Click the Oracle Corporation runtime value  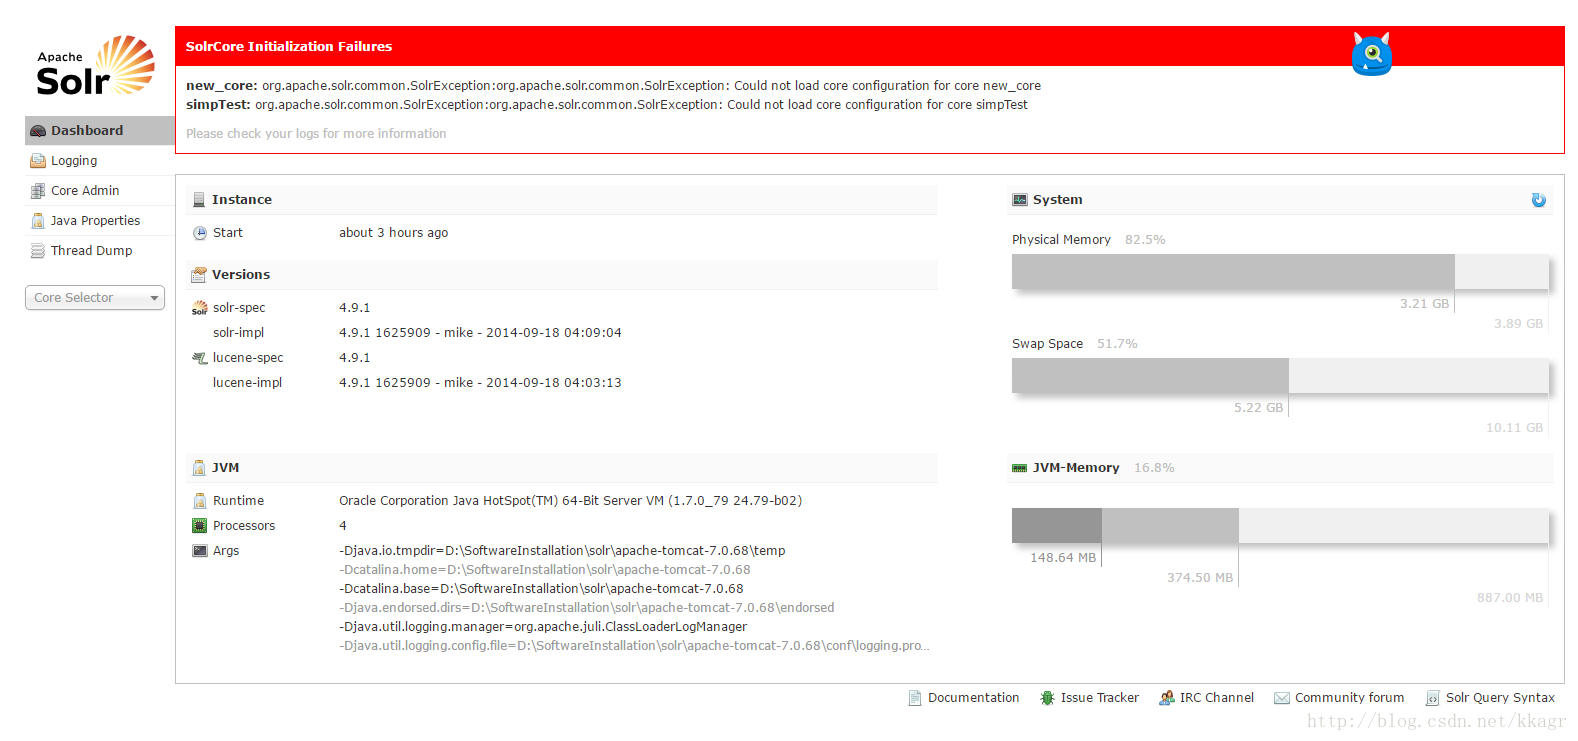point(570,501)
